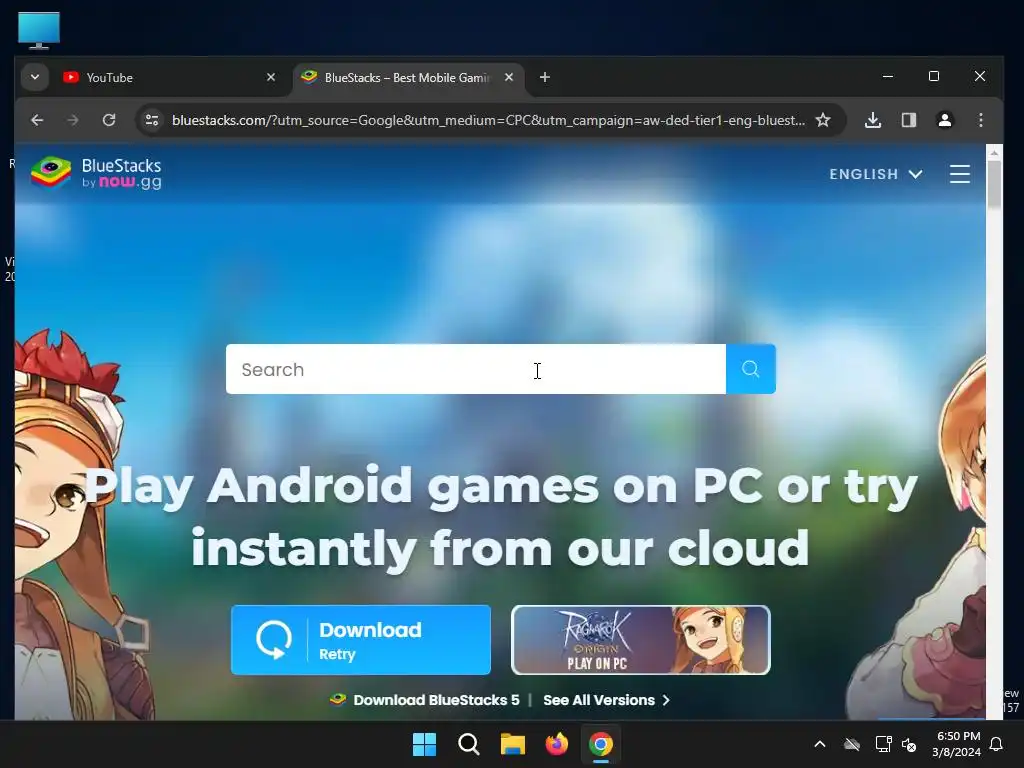
Task: Toggle Chrome side panel
Action: point(908,120)
